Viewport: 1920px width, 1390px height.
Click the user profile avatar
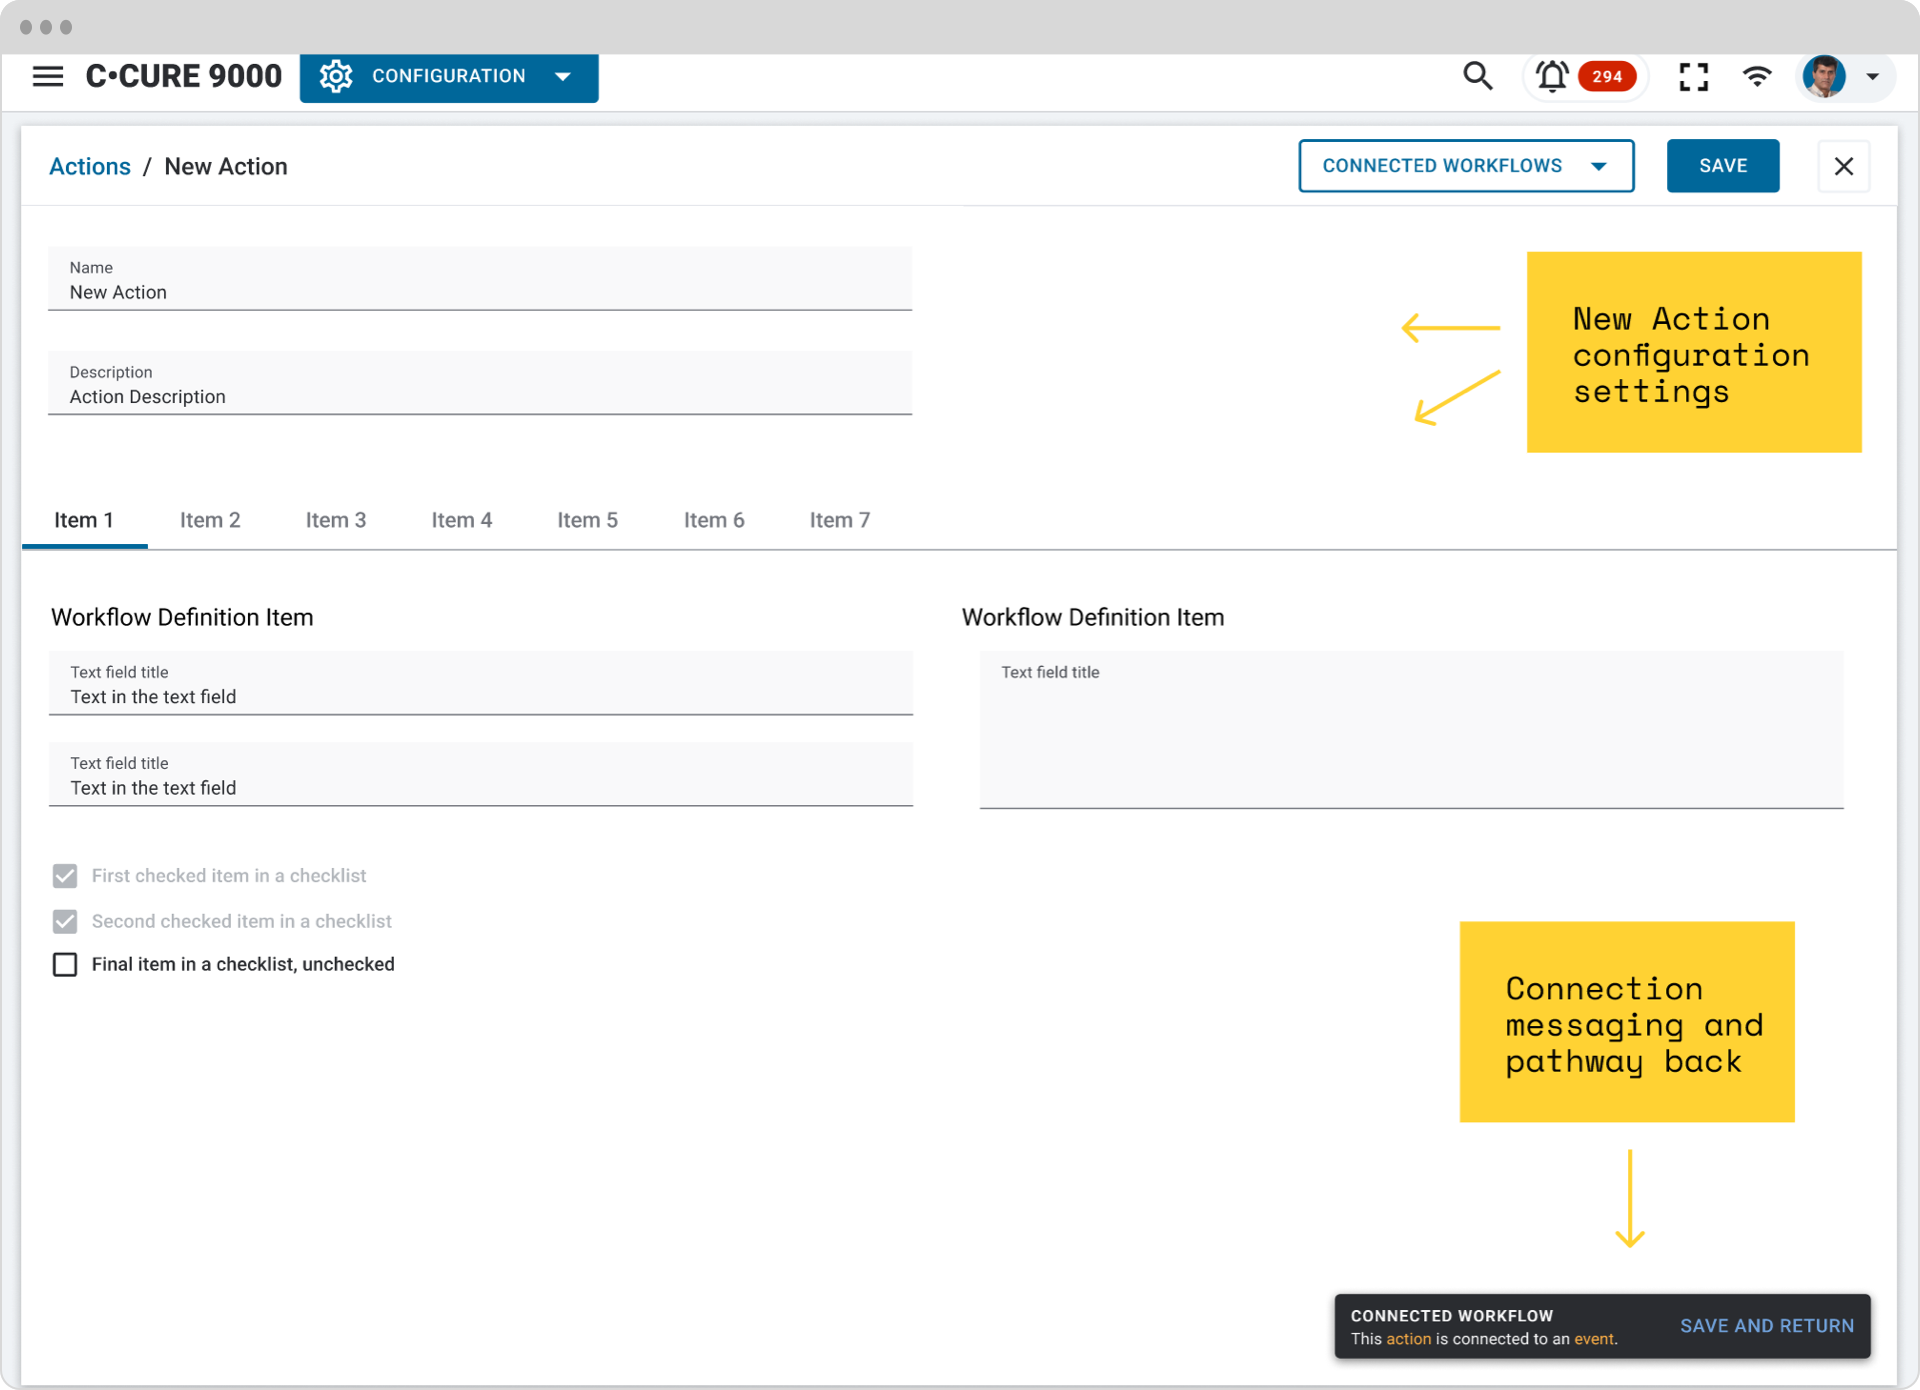click(x=1824, y=76)
